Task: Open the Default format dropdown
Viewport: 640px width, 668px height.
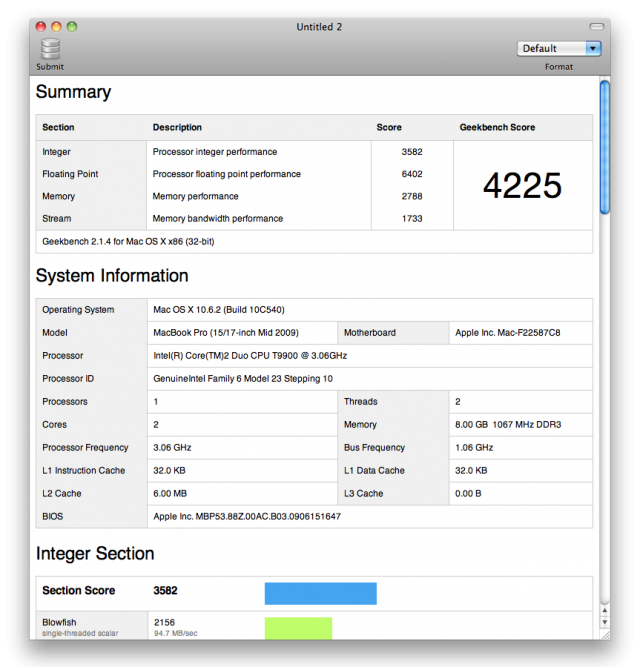Action: [559, 49]
